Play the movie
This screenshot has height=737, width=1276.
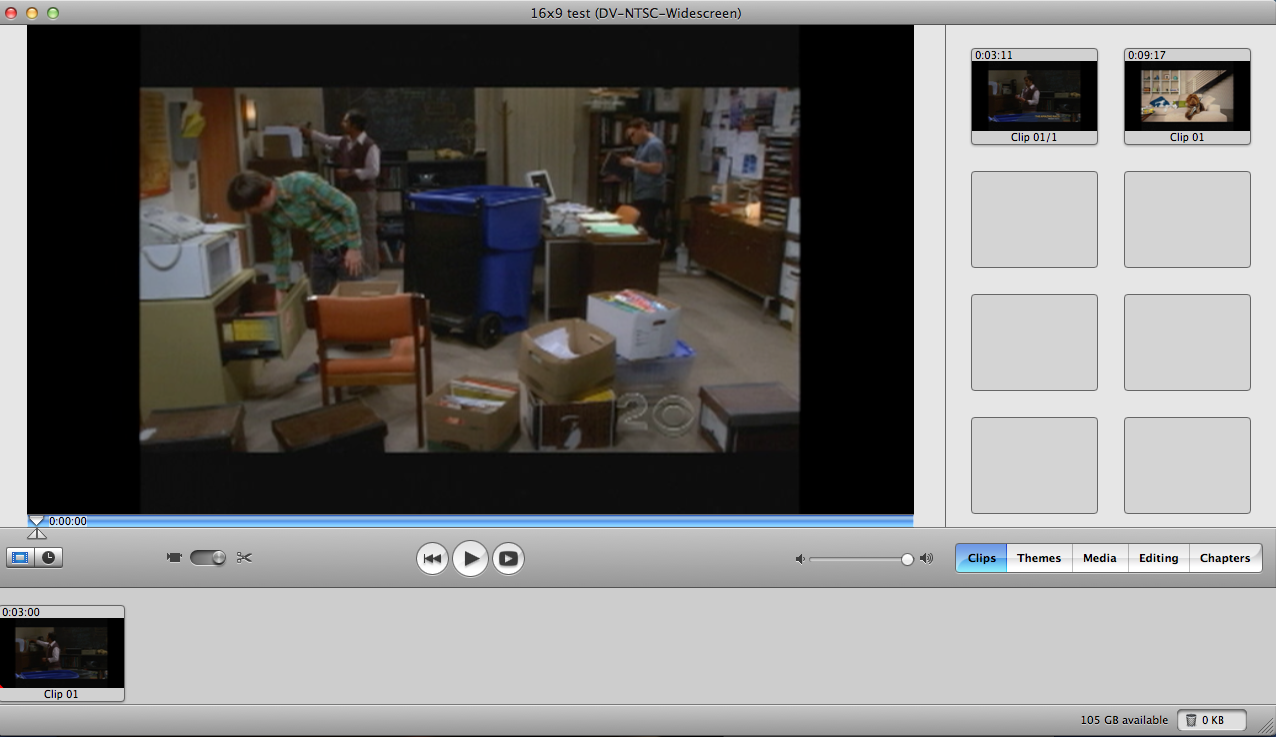(x=470, y=558)
